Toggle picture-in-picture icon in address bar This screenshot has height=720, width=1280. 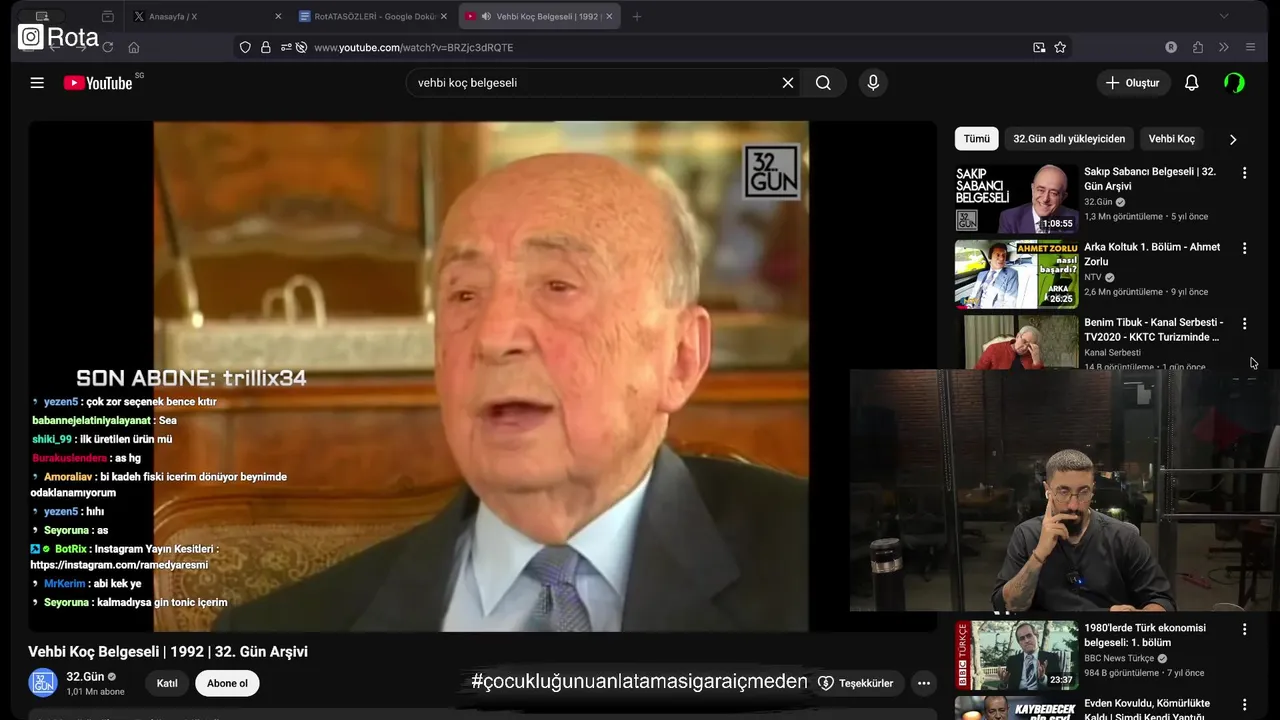click(x=1039, y=47)
